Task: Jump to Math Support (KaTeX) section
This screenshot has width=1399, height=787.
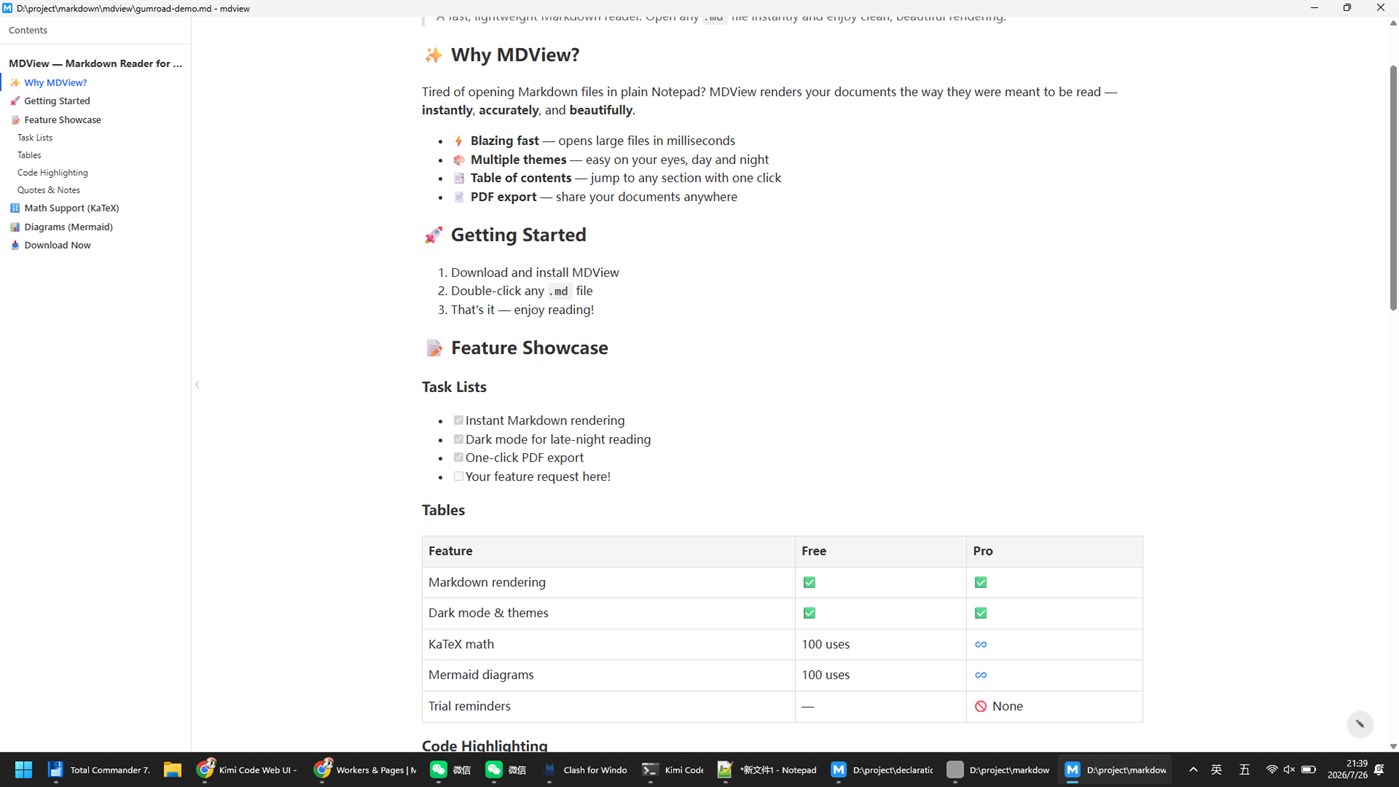Action: coord(71,208)
